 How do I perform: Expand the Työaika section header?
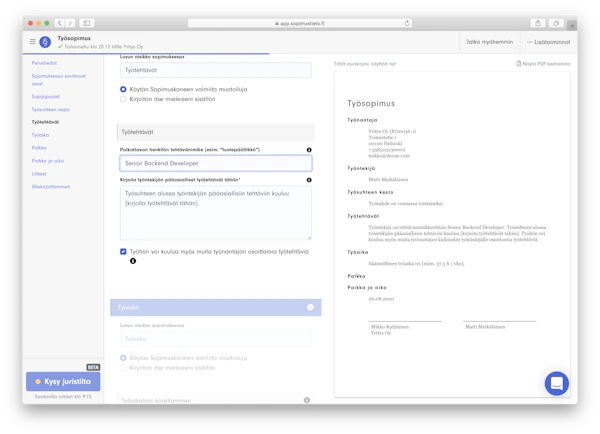click(216, 307)
